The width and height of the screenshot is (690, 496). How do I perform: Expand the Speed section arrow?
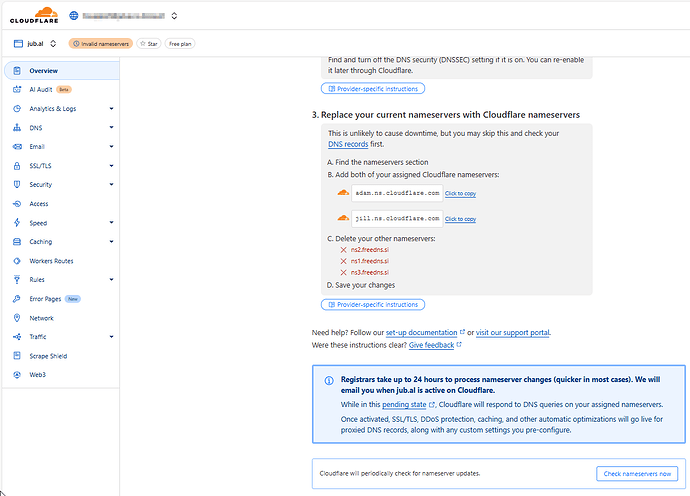111,222
